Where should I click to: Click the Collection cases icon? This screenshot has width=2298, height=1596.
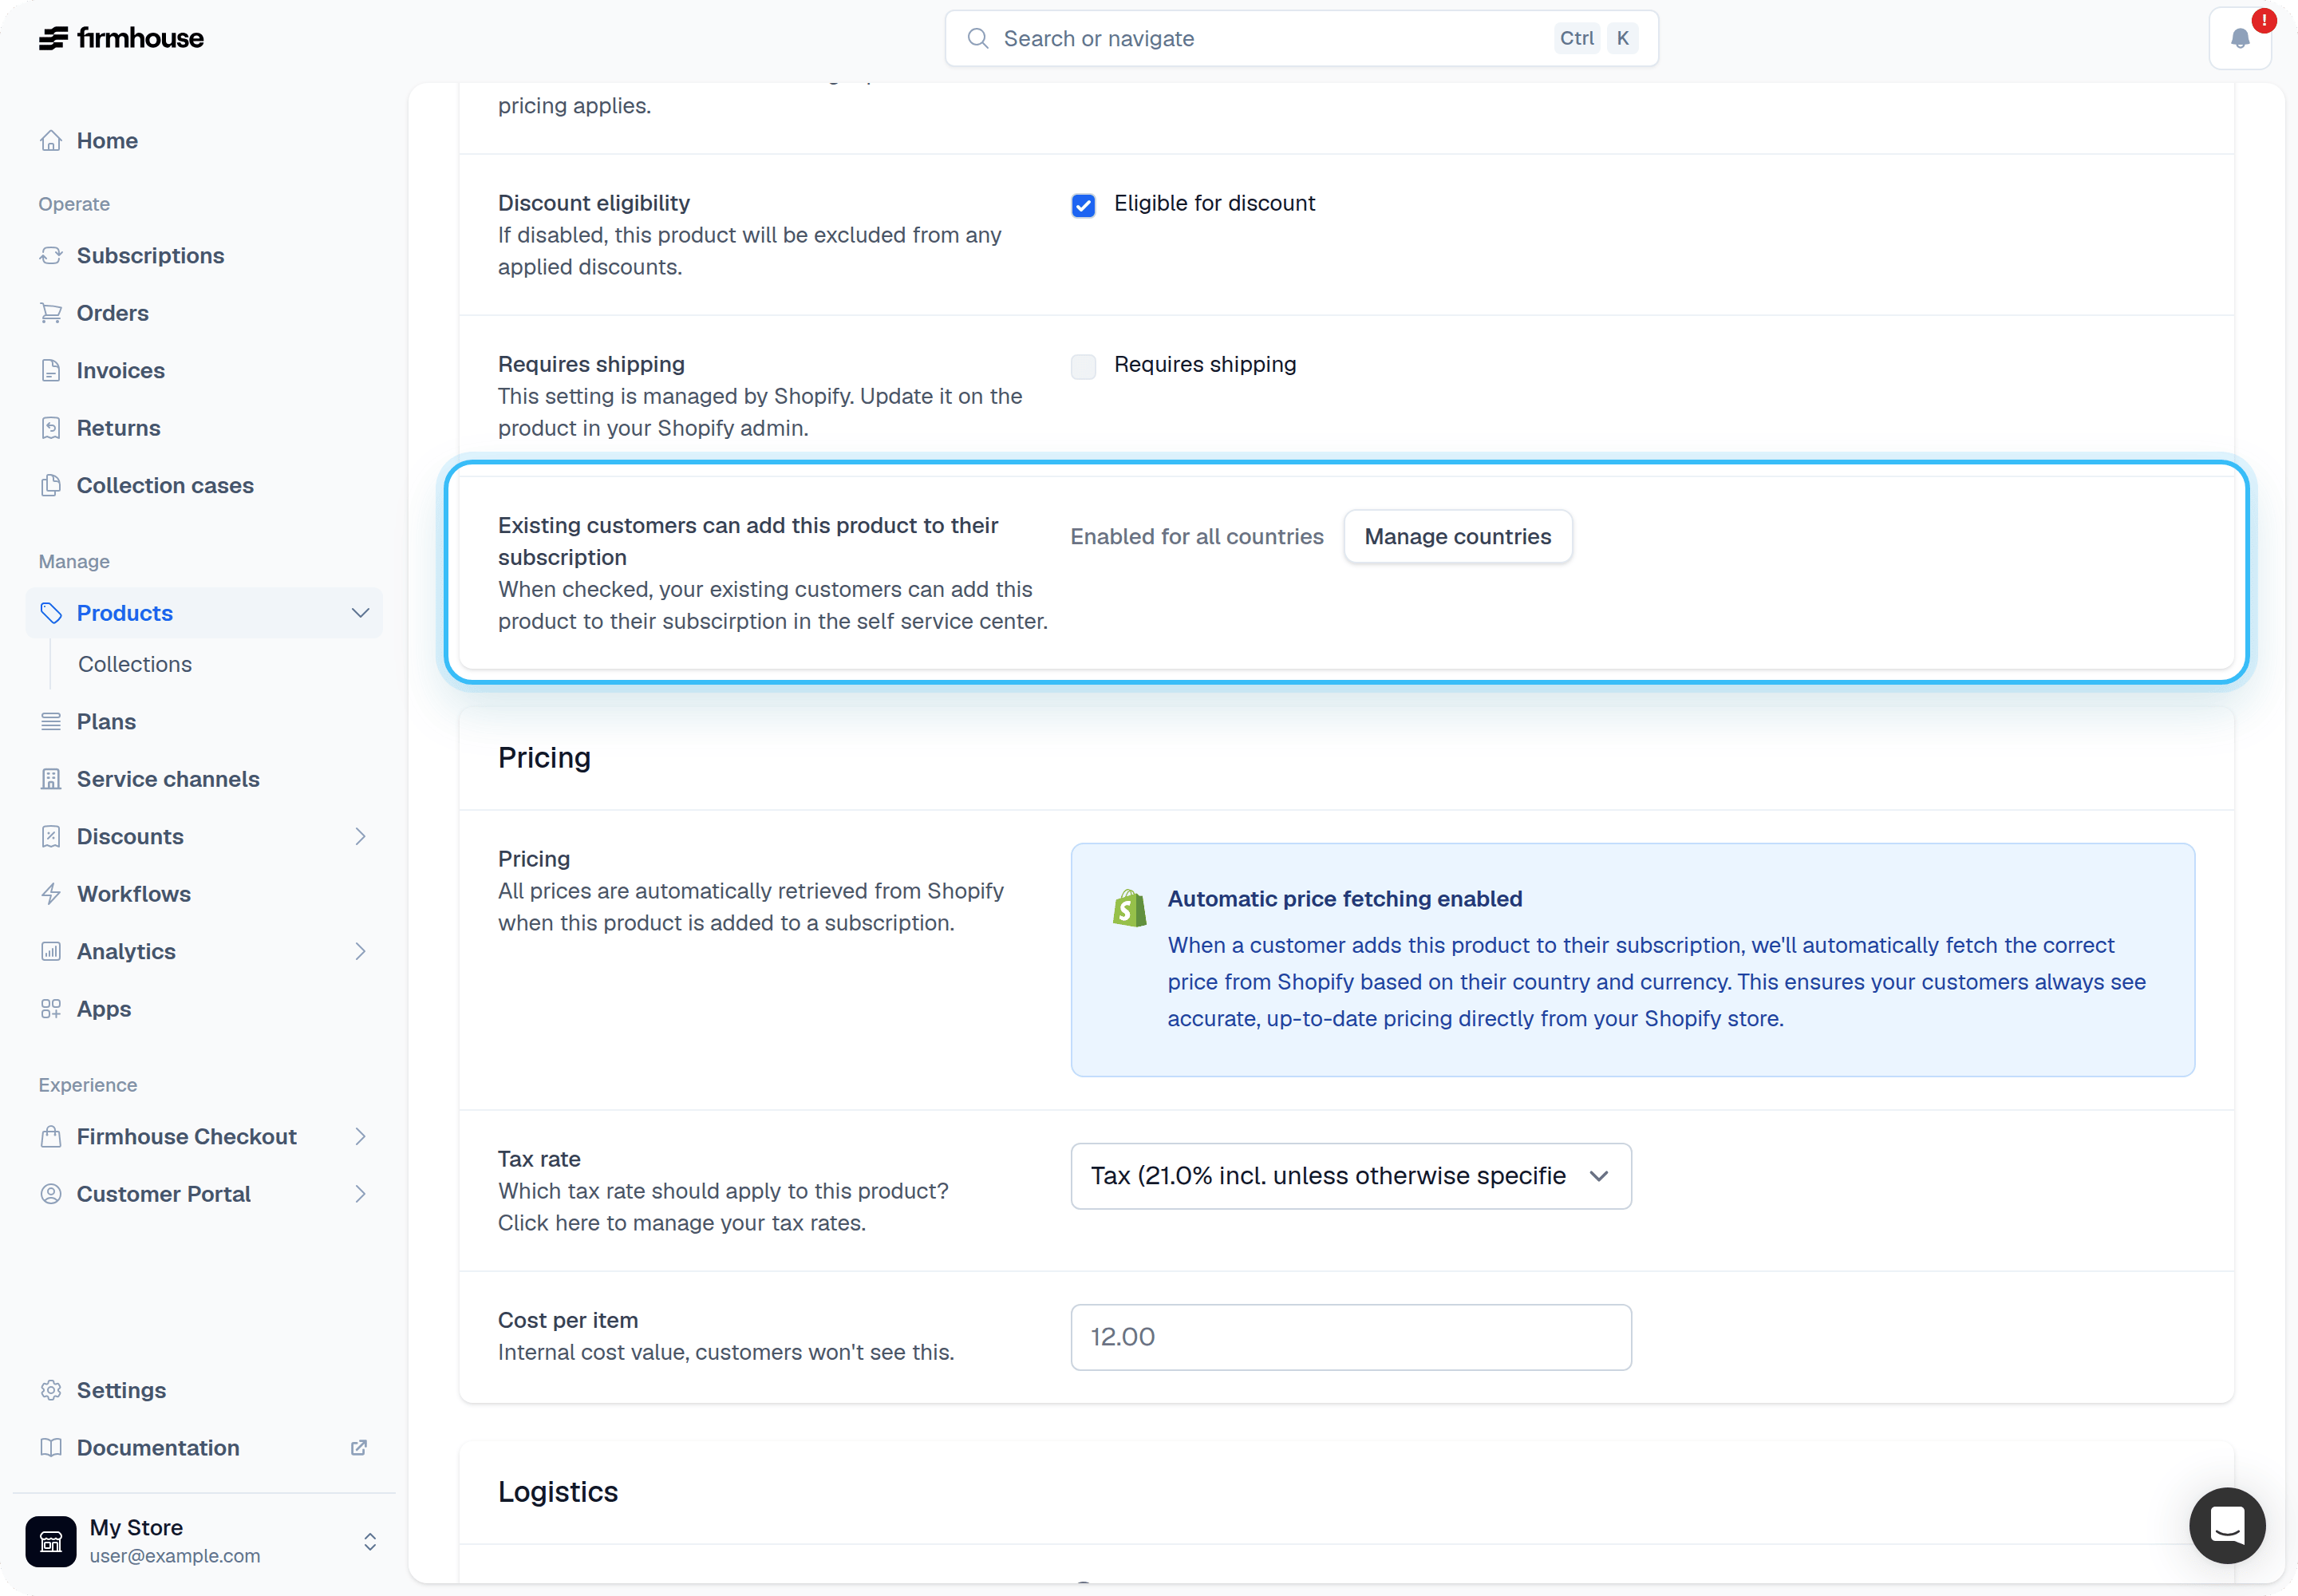pos(51,486)
